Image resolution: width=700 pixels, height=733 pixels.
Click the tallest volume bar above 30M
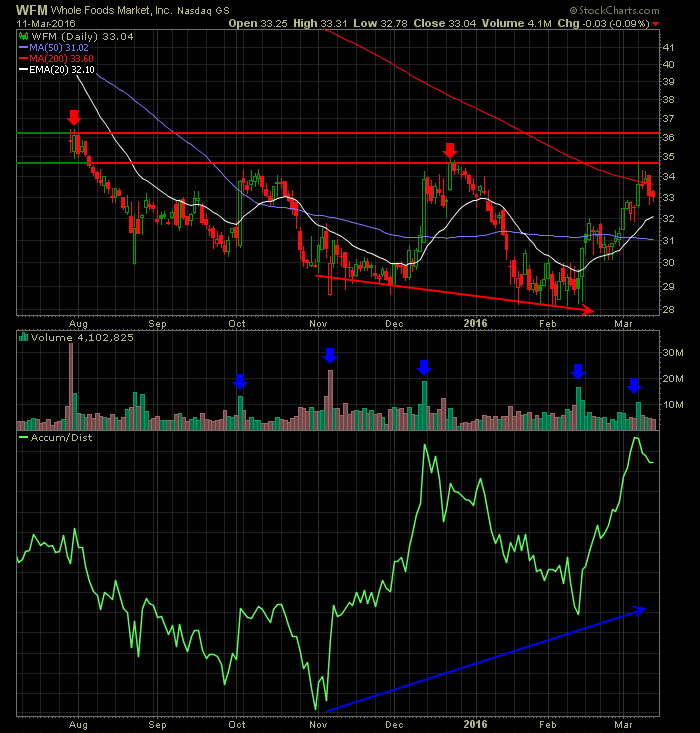click(x=71, y=386)
